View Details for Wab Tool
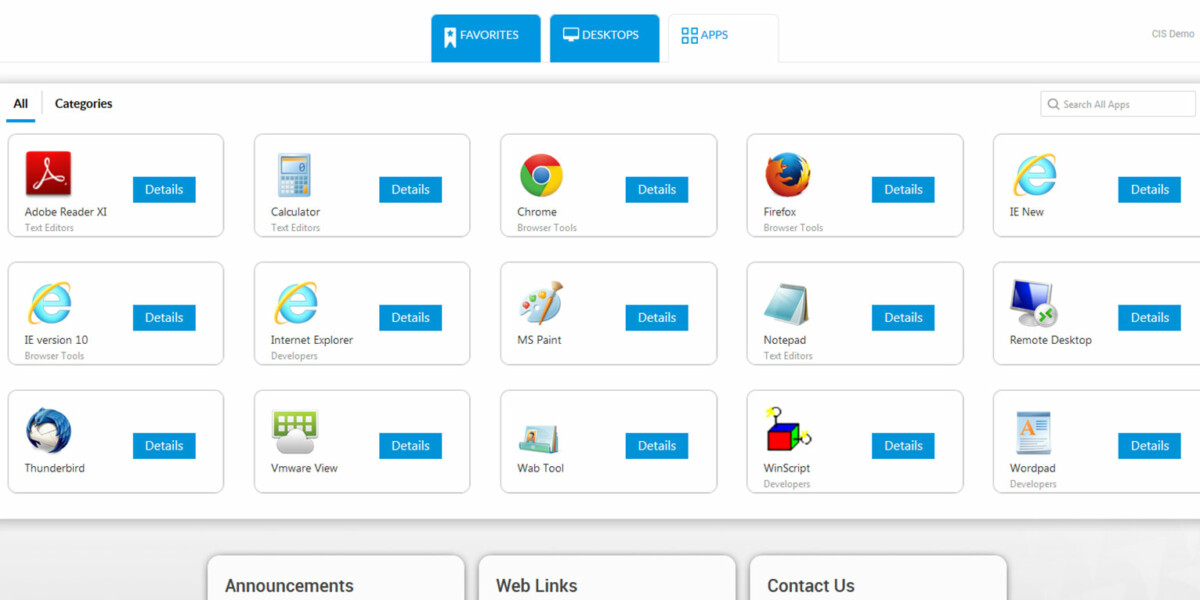 pyautogui.click(x=657, y=446)
